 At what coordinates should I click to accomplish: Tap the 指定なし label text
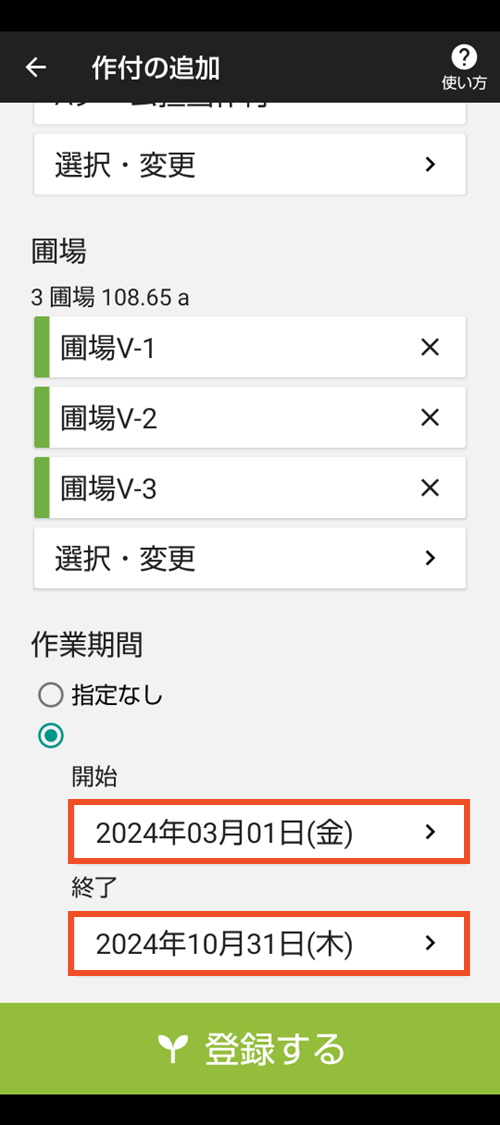click(x=117, y=695)
